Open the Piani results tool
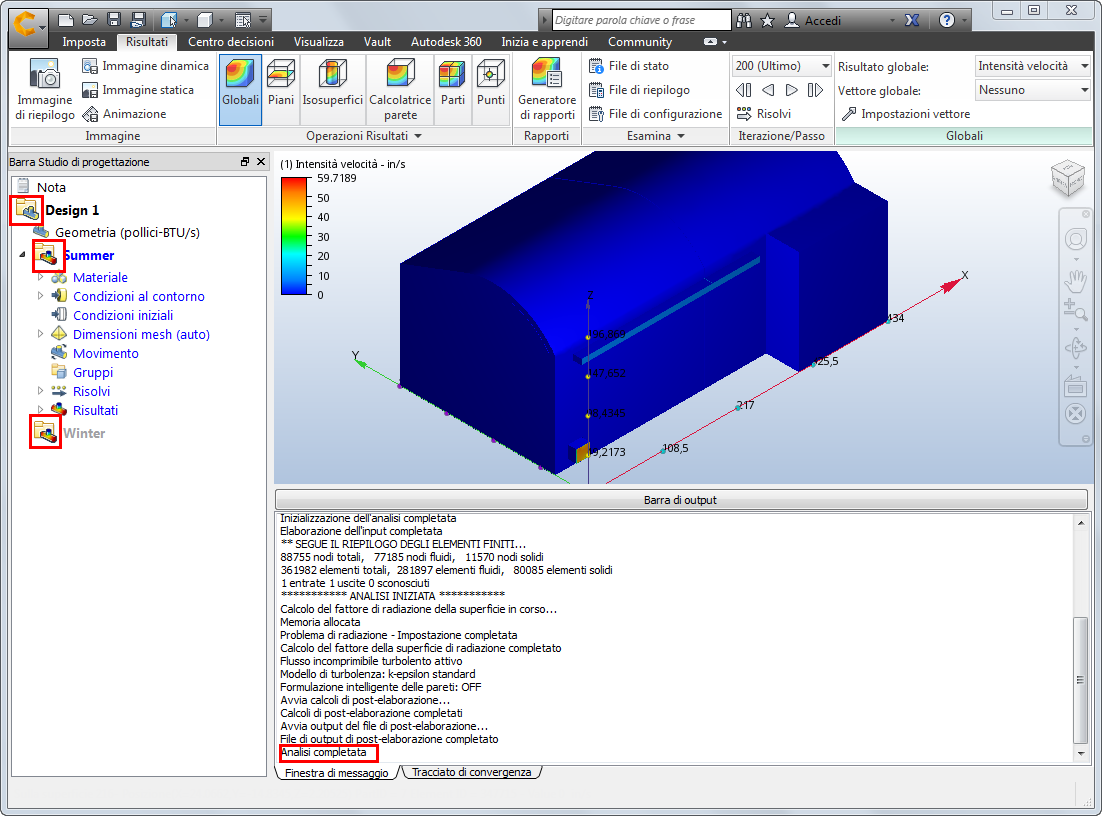 pyautogui.click(x=280, y=90)
